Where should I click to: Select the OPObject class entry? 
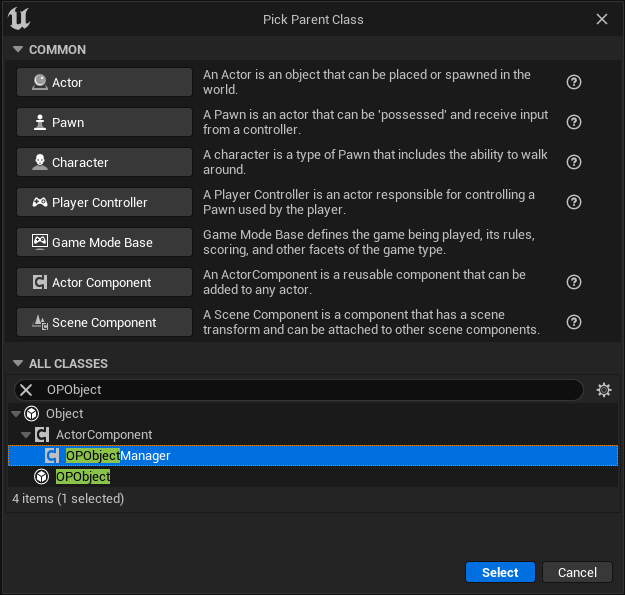coord(83,477)
